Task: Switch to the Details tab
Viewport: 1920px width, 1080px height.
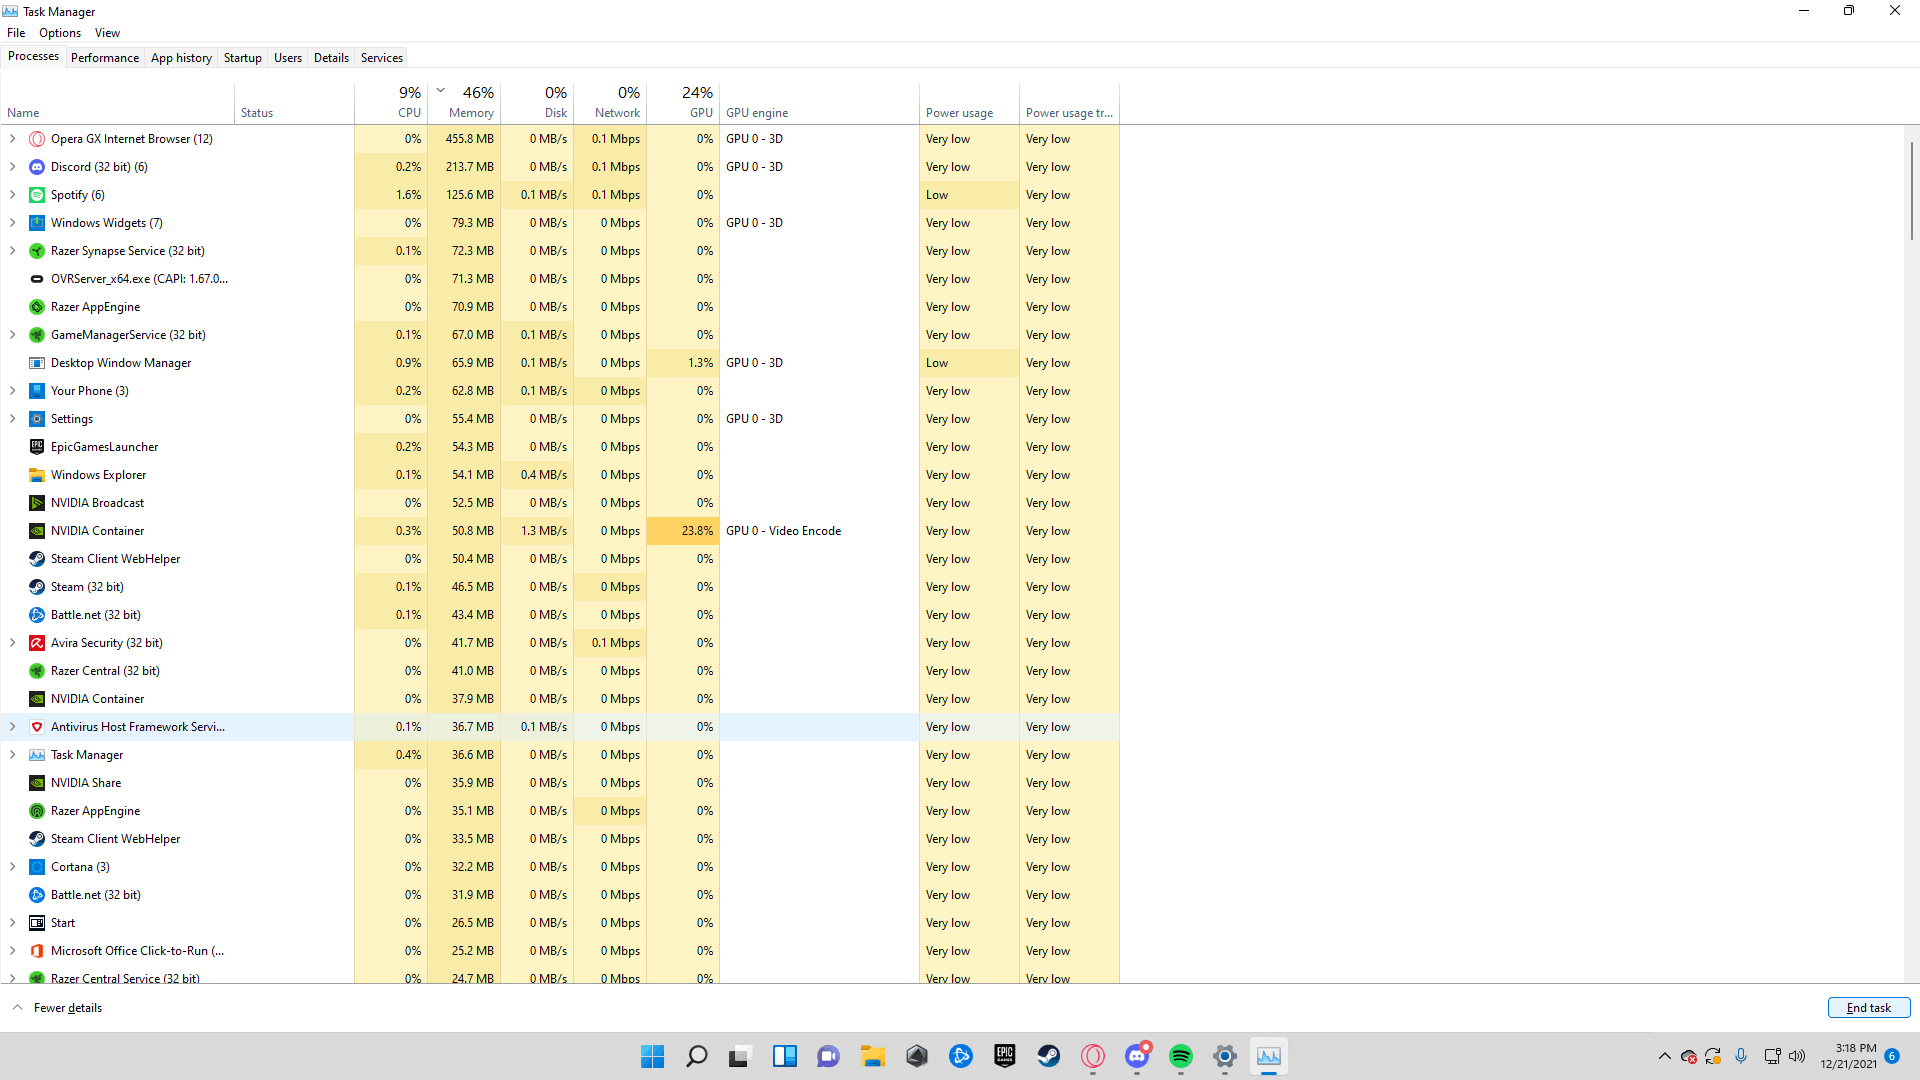Action: coord(331,58)
